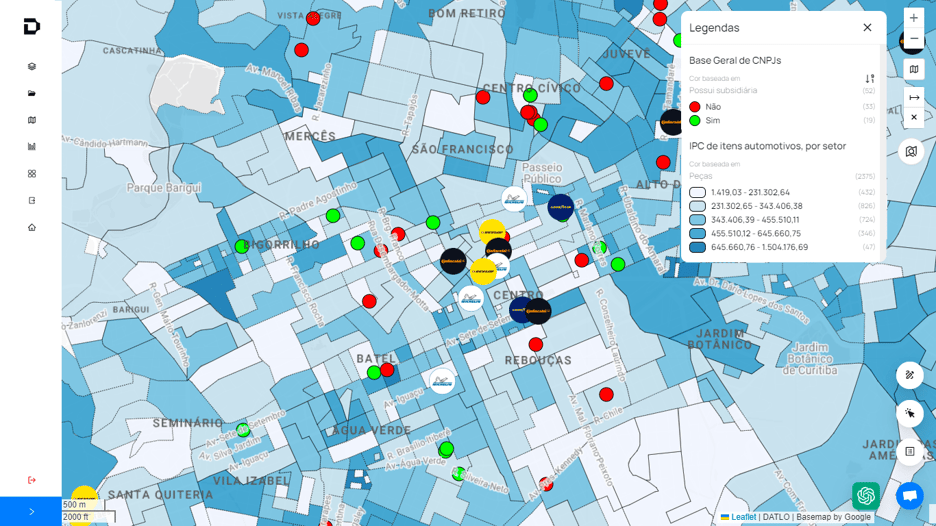This screenshot has width=936, height=526.
Task: Open the blue chat support bubble
Action: pyautogui.click(x=910, y=496)
